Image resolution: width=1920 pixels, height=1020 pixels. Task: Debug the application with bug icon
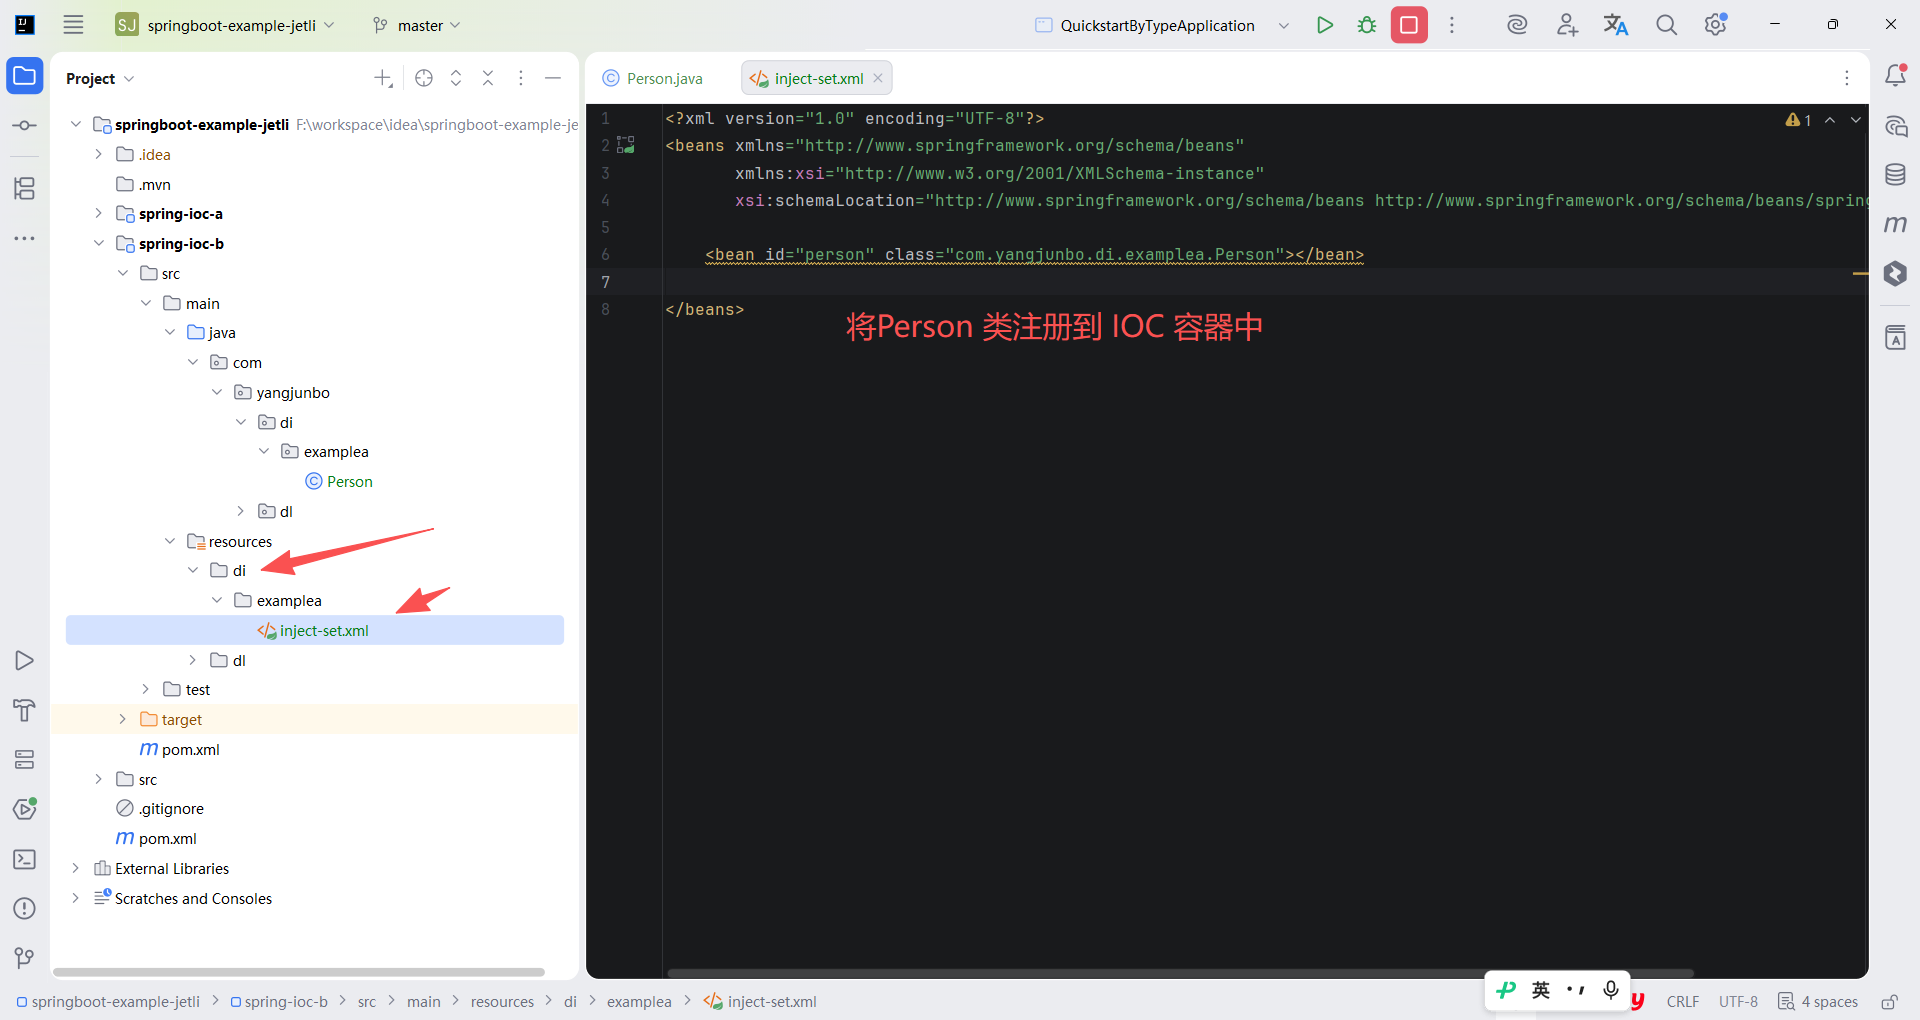1367,25
